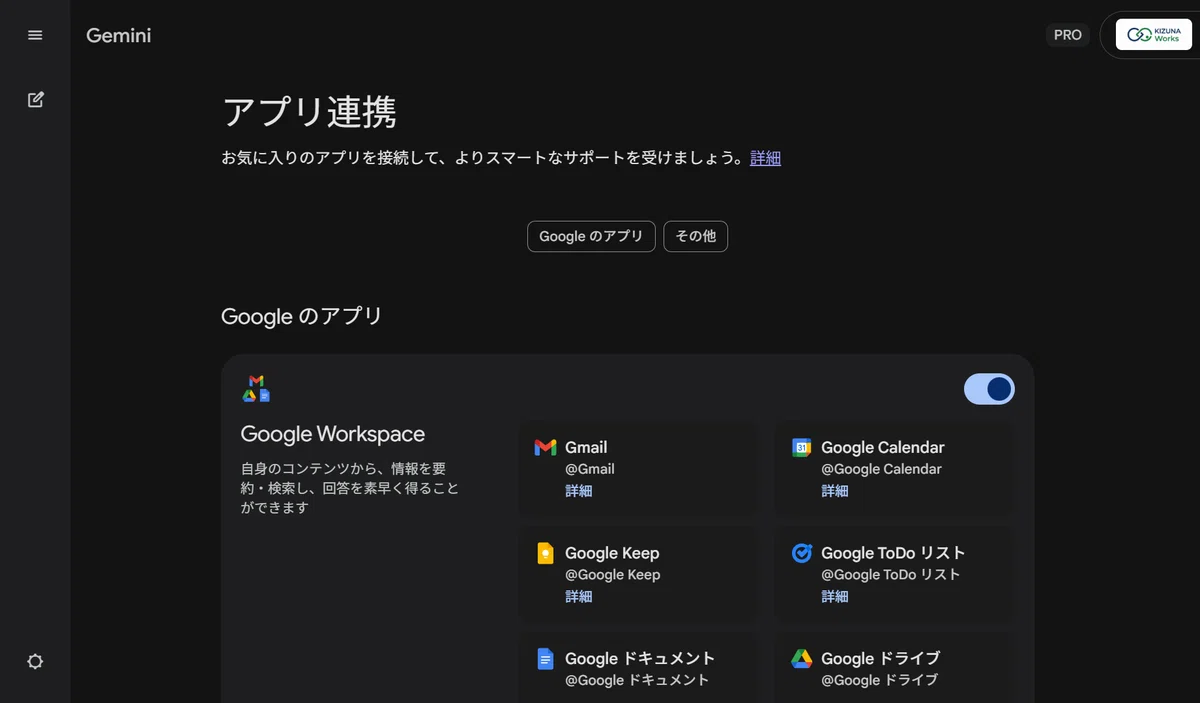Open the 詳細 link under Google ToDo リスト
1200x703 pixels.
pos(835,596)
